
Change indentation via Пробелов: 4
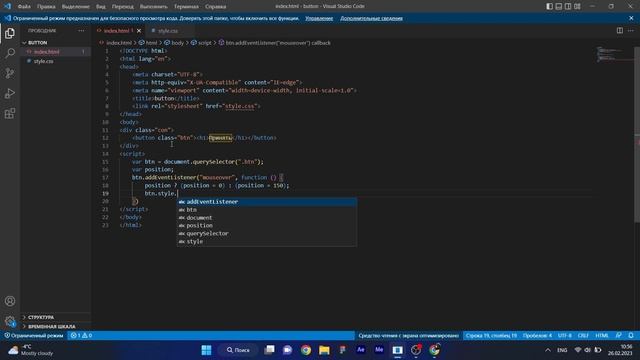pos(537,336)
